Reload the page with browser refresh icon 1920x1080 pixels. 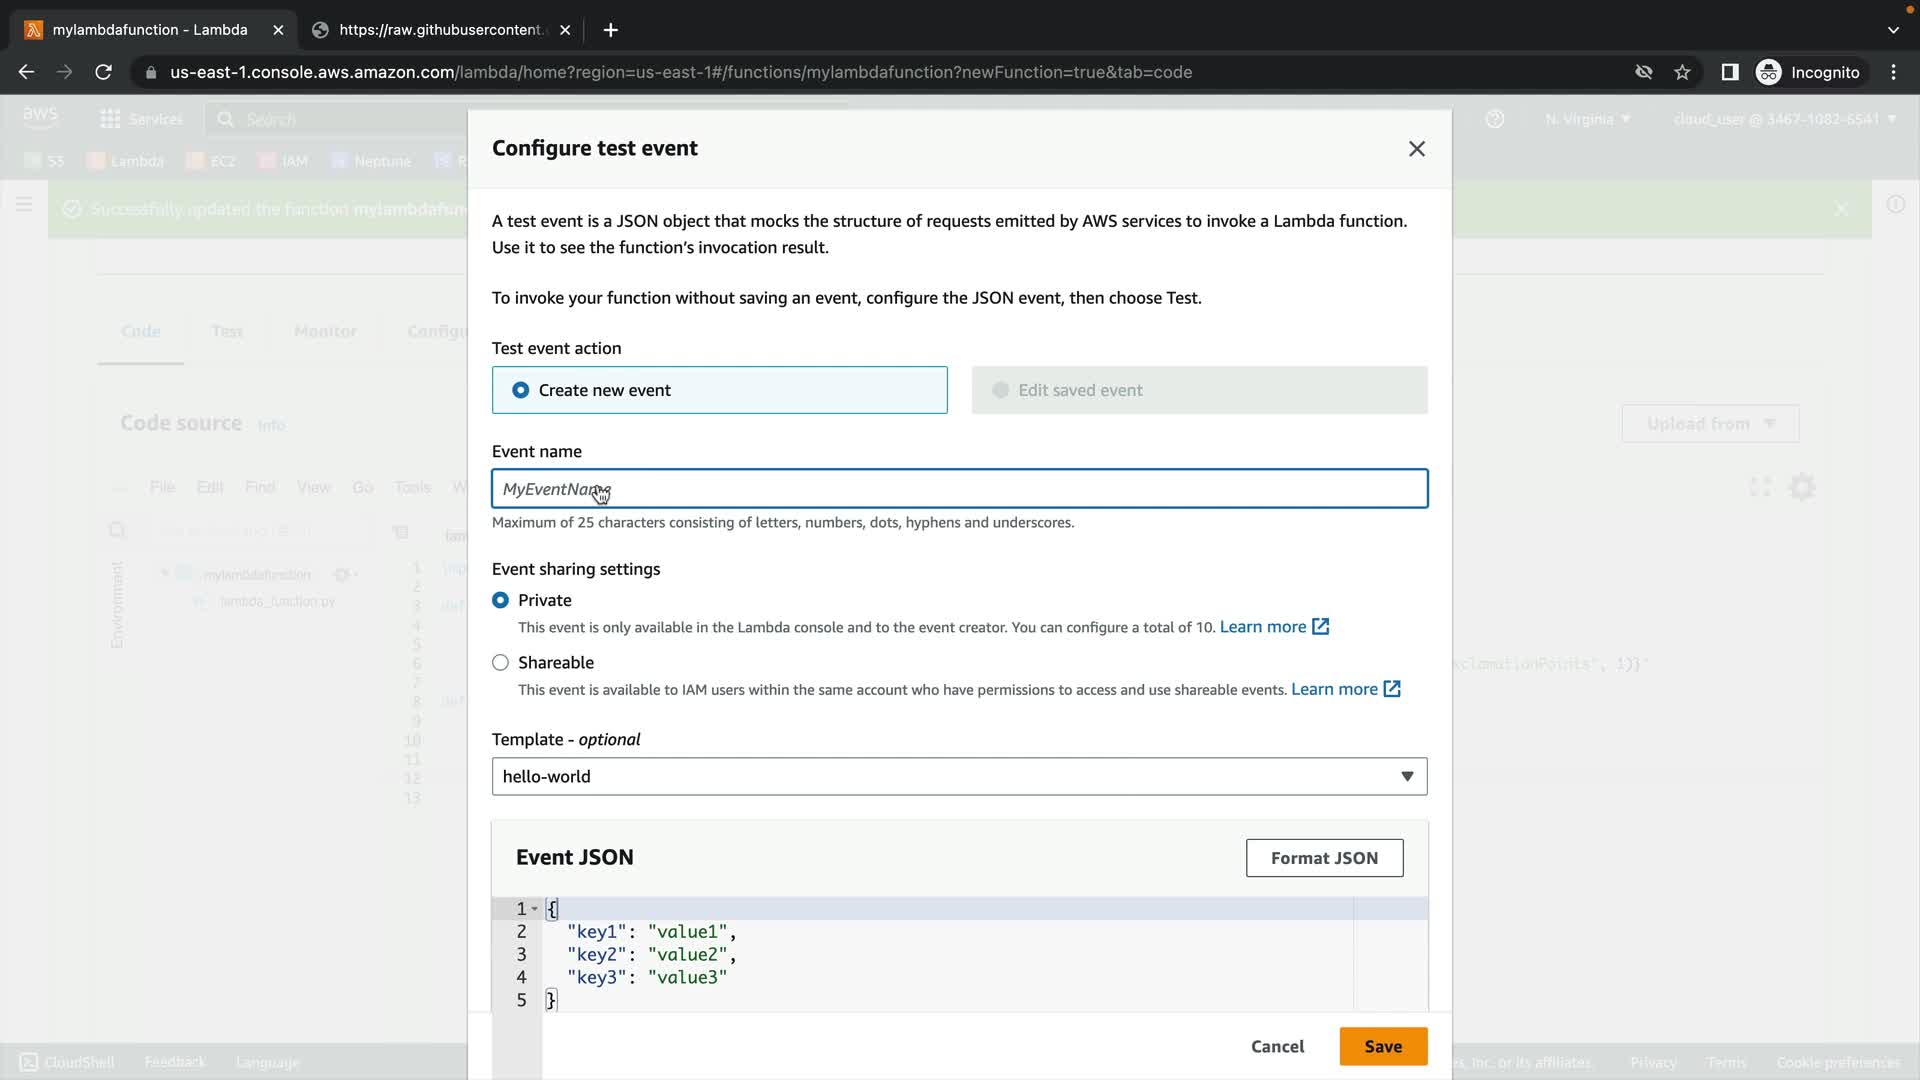pos(103,72)
